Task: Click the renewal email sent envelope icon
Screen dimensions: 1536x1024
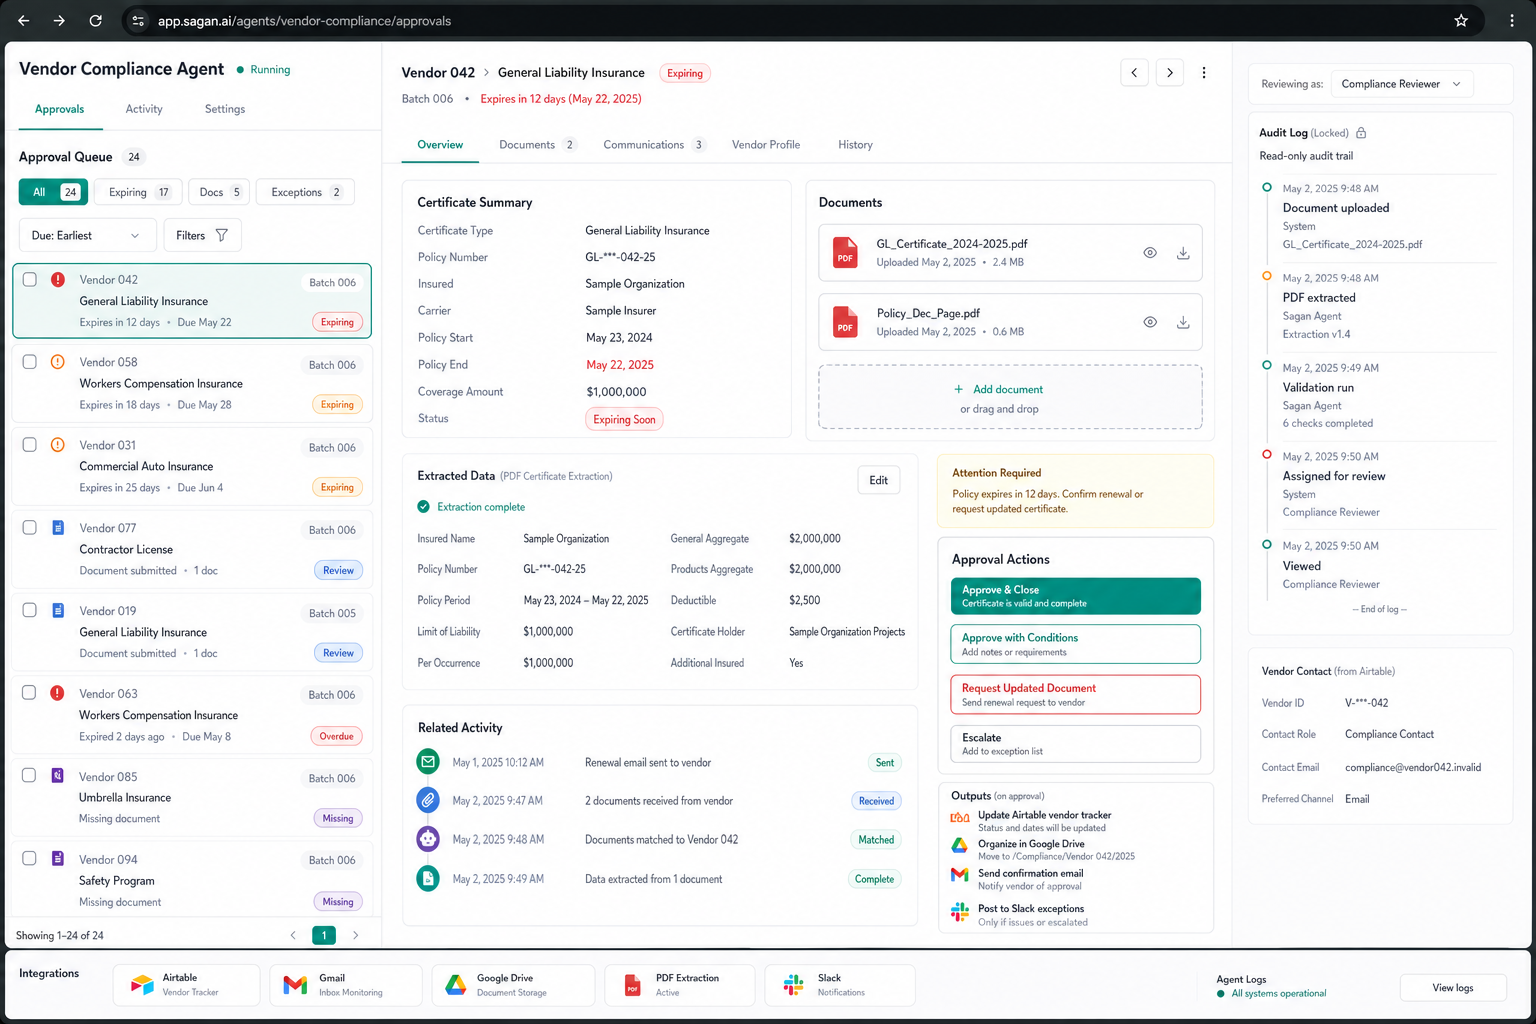Action: [x=428, y=762]
